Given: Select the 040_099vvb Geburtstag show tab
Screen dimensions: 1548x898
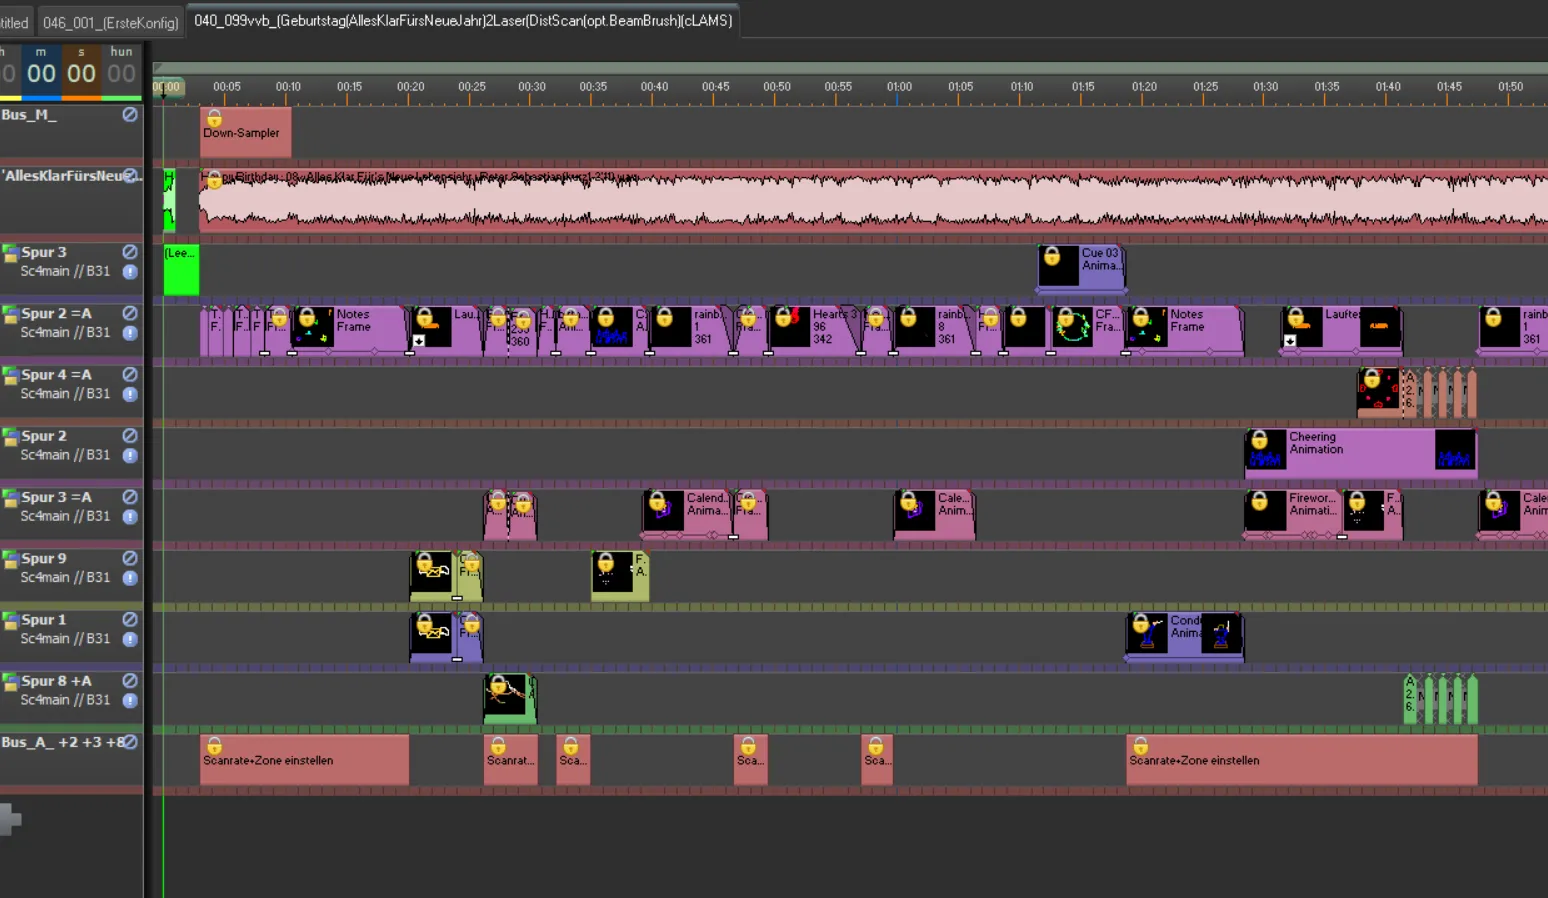Looking at the screenshot, I should point(462,21).
